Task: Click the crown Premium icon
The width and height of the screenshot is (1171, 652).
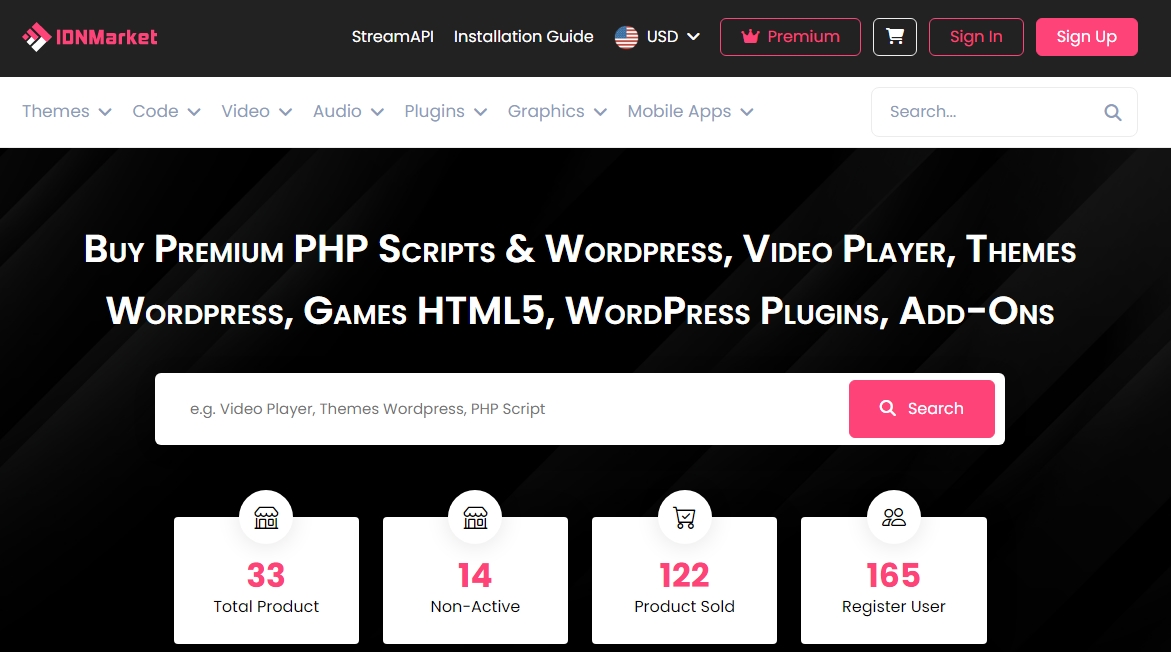Action: pyautogui.click(x=749, y=36)
